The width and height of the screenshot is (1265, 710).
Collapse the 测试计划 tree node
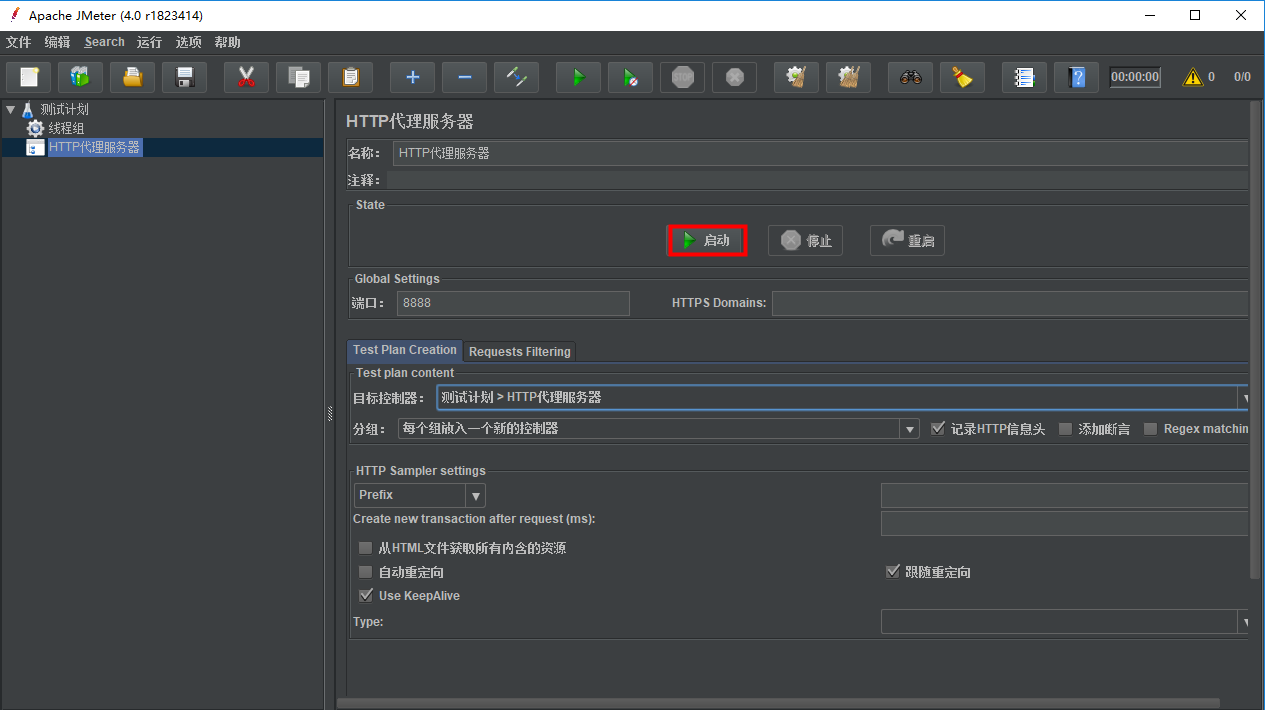[11, 109]
